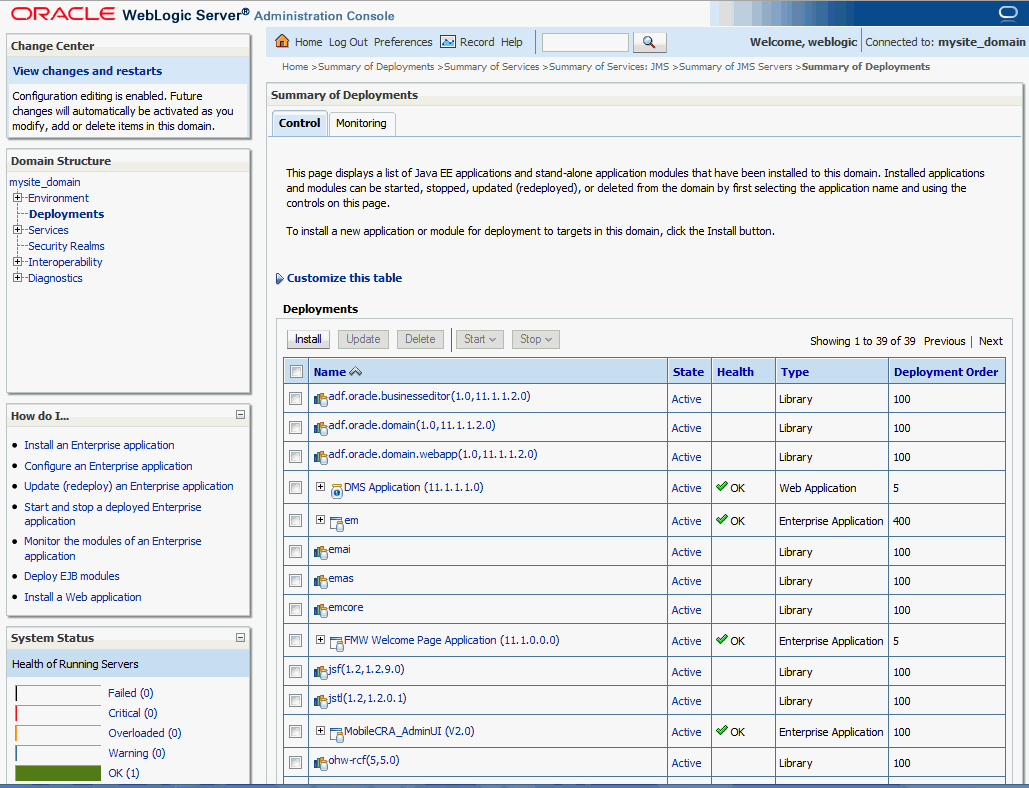Click the green OK checkmark for em
1029x788 pixels.
click(x=722, y=519)
